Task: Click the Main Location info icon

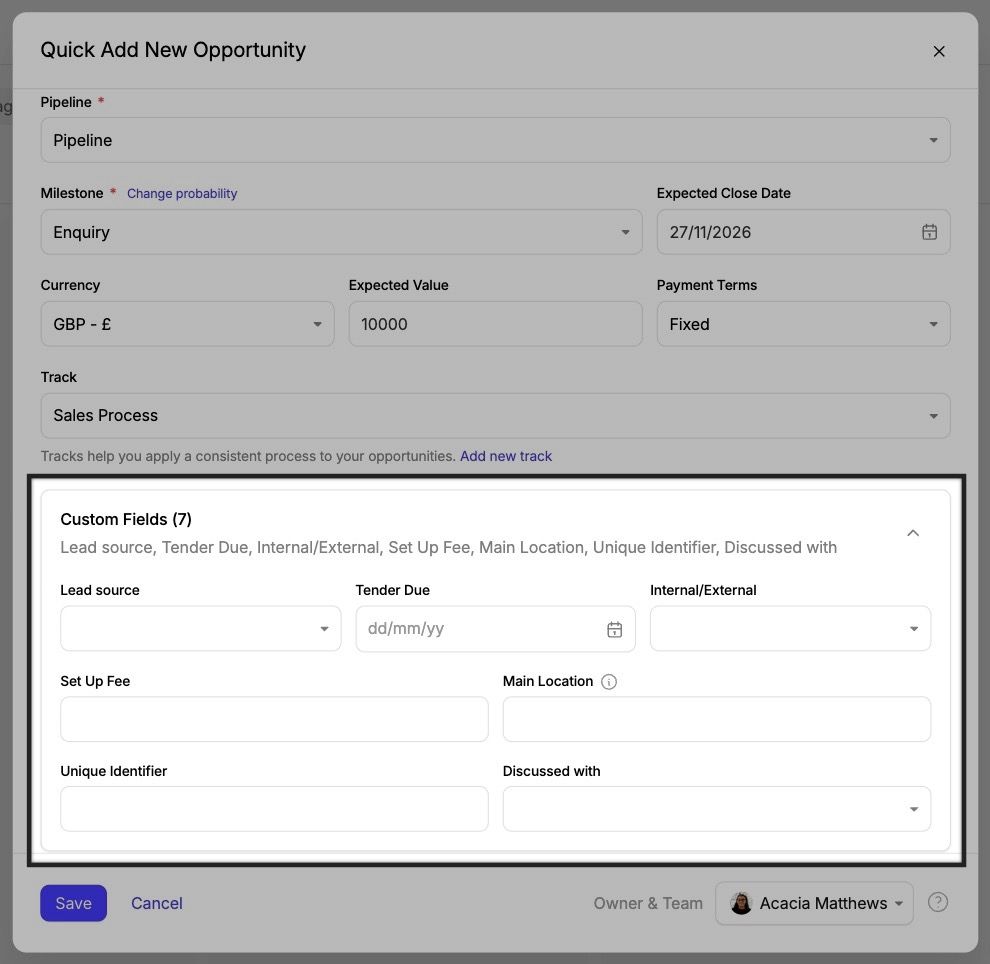Action: (x=609, y=682)
